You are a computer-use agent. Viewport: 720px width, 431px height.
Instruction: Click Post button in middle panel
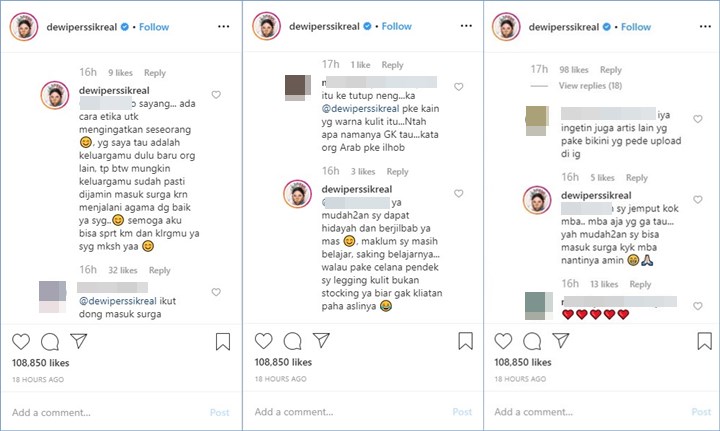[x=462, y=412]
